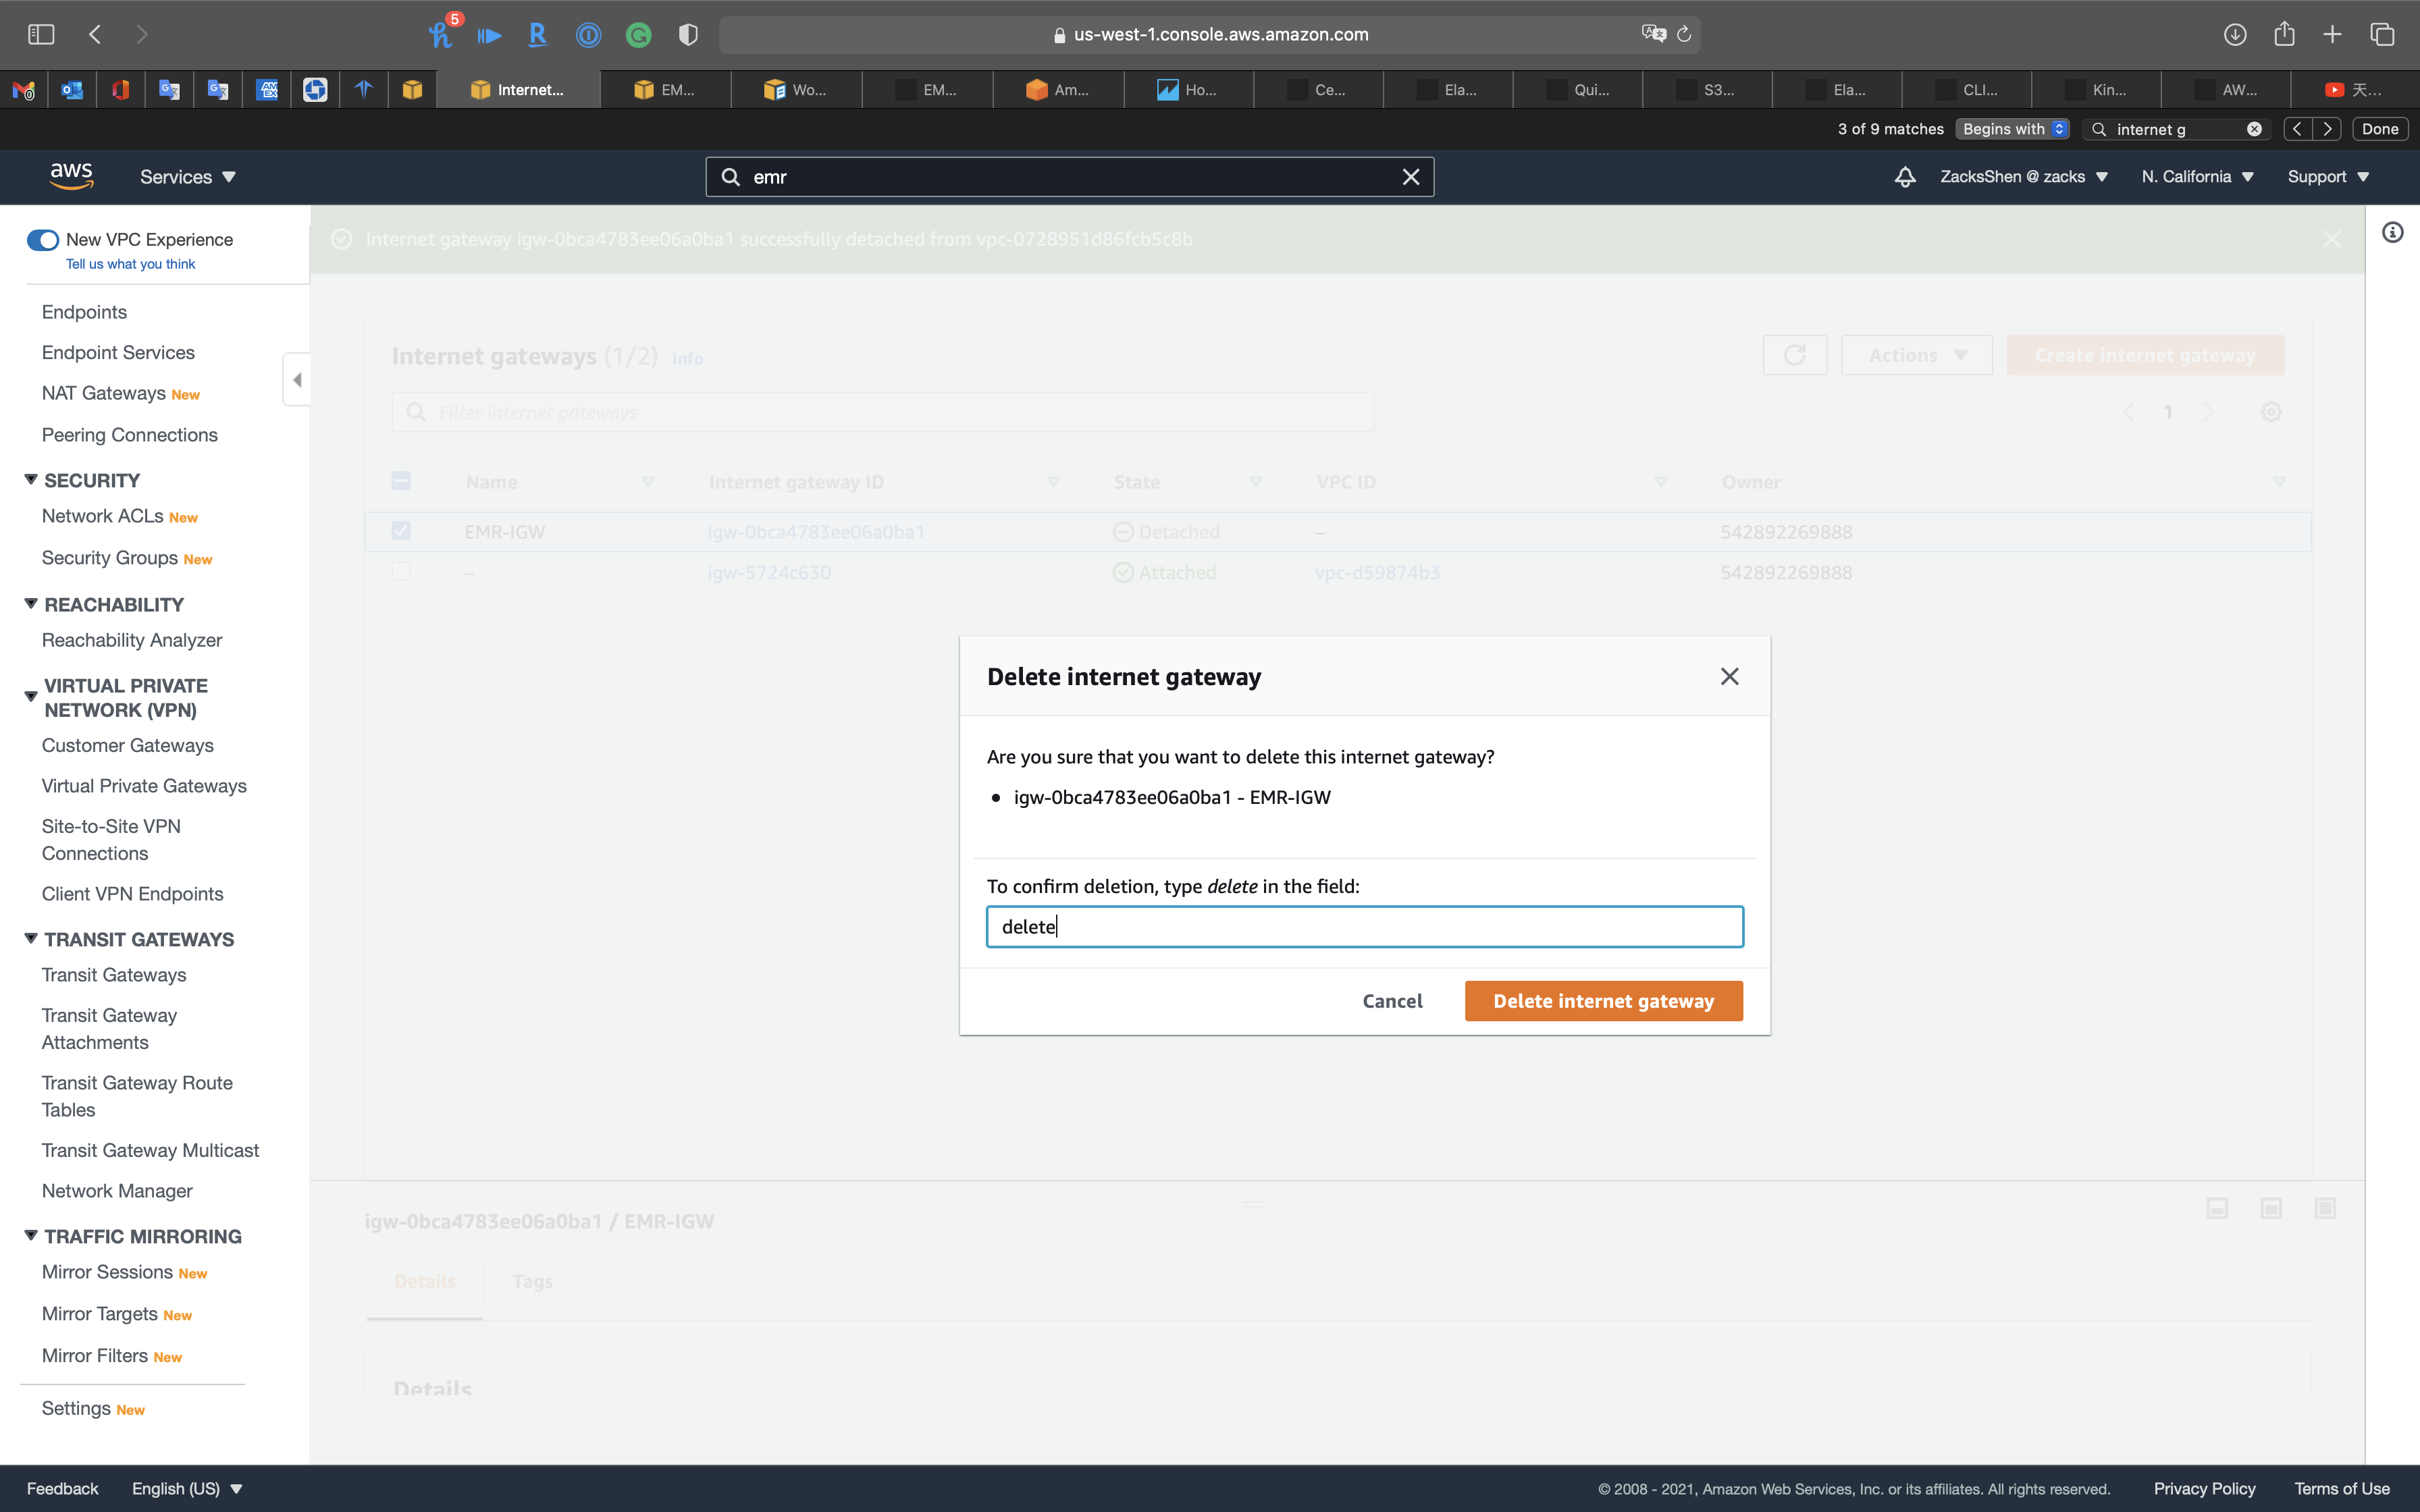
Task: Open the Security Groups sidebar item
Action: (x=110, y=558)
